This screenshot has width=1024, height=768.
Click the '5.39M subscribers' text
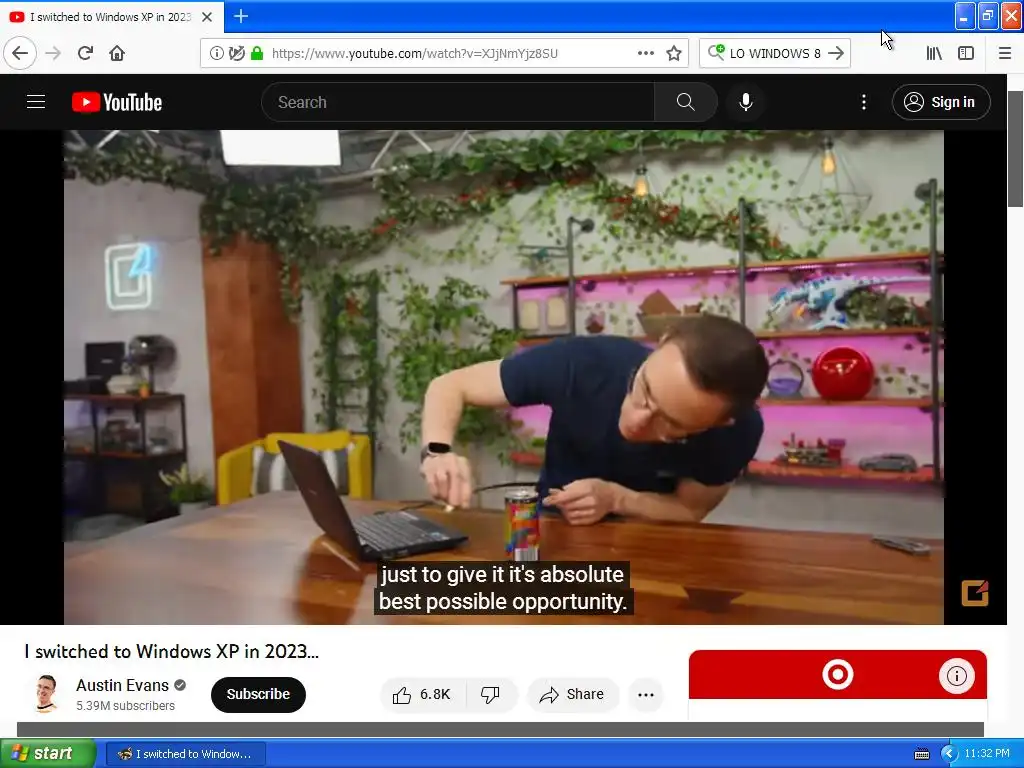(125, 706)
